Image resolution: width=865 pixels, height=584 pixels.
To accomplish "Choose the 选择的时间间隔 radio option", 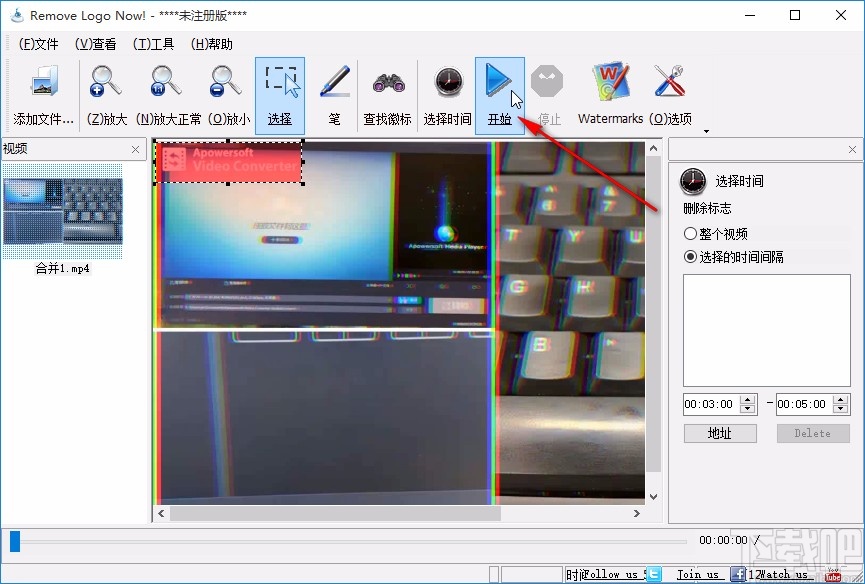I will [692, 256].
